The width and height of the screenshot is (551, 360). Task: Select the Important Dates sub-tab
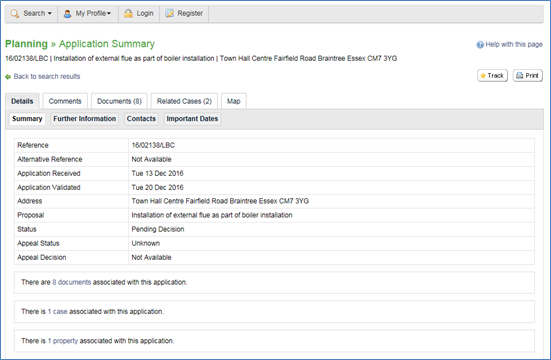click(x=192, y=119)
